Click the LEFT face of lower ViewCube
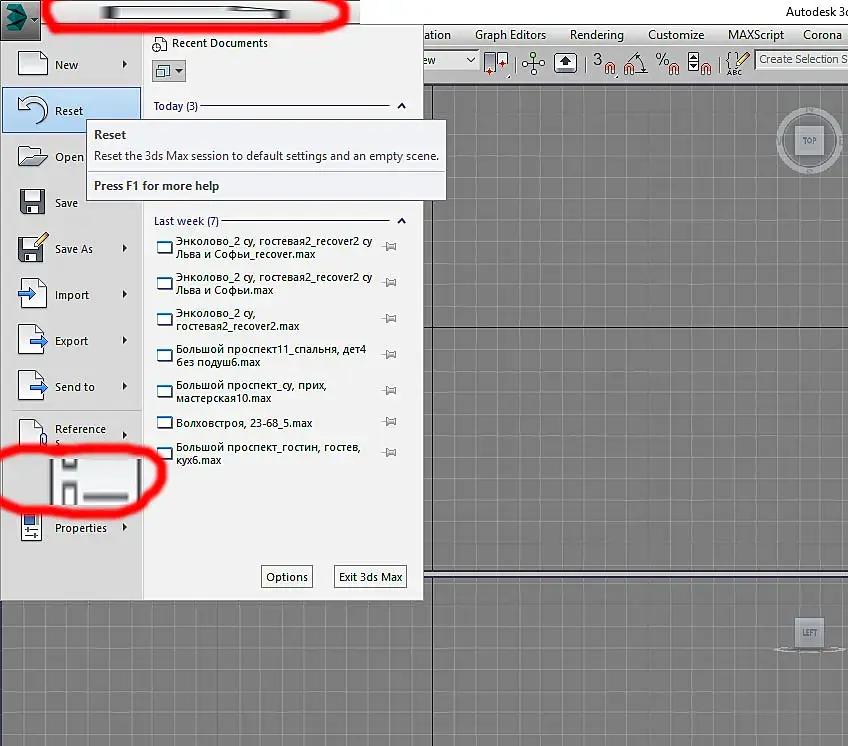 click(810, 632)
